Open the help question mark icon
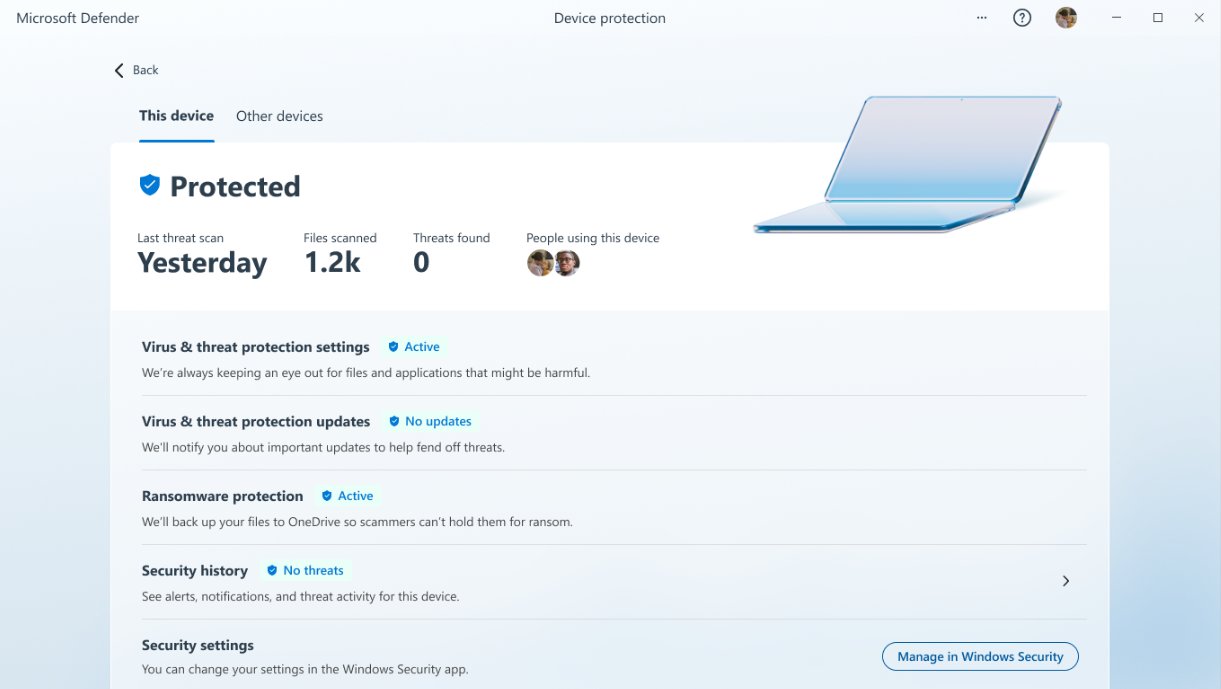 [1022, 18]
